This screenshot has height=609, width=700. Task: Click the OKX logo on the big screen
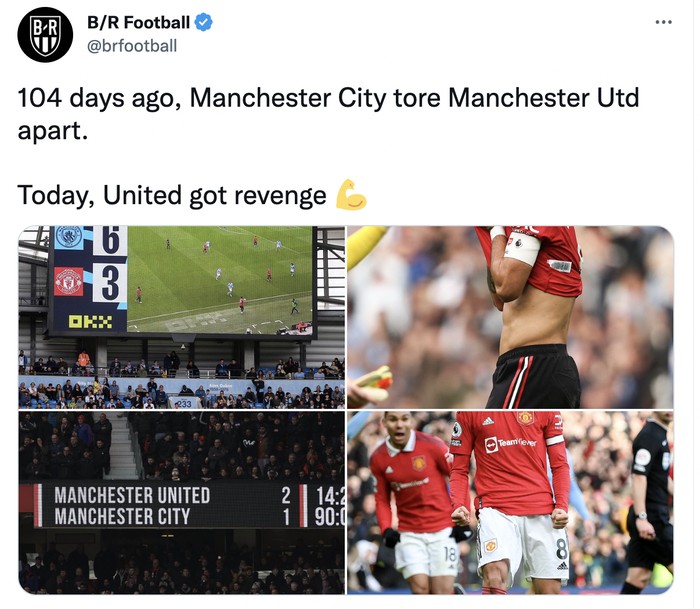pyautogui.click(x=90, y=321)
